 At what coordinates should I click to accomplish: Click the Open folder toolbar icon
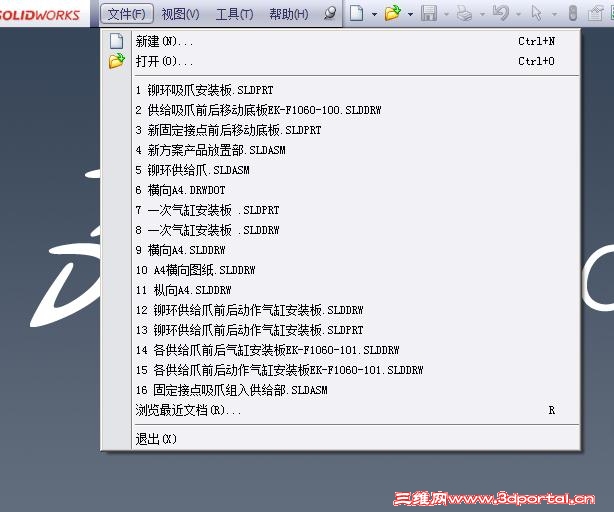click(392, 13)
